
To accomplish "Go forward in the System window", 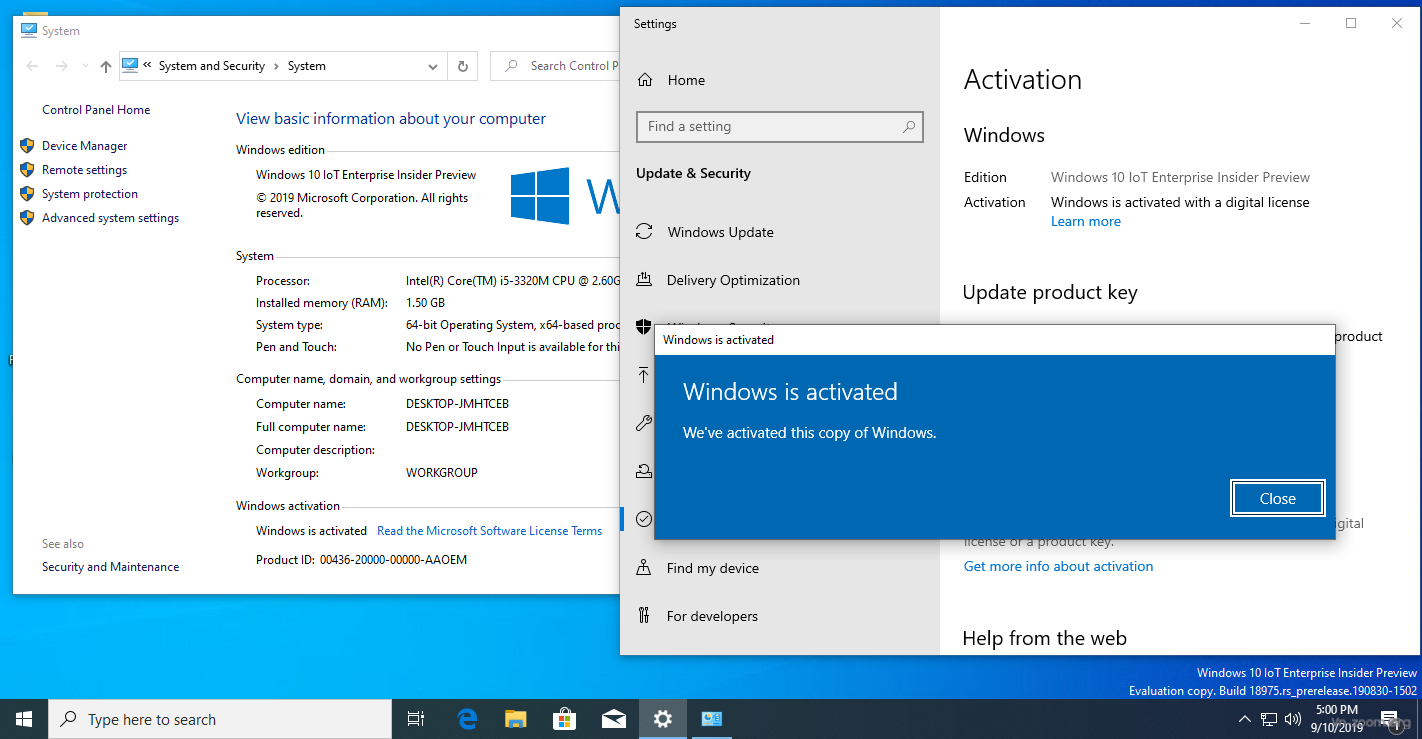I will pos(61,66).
